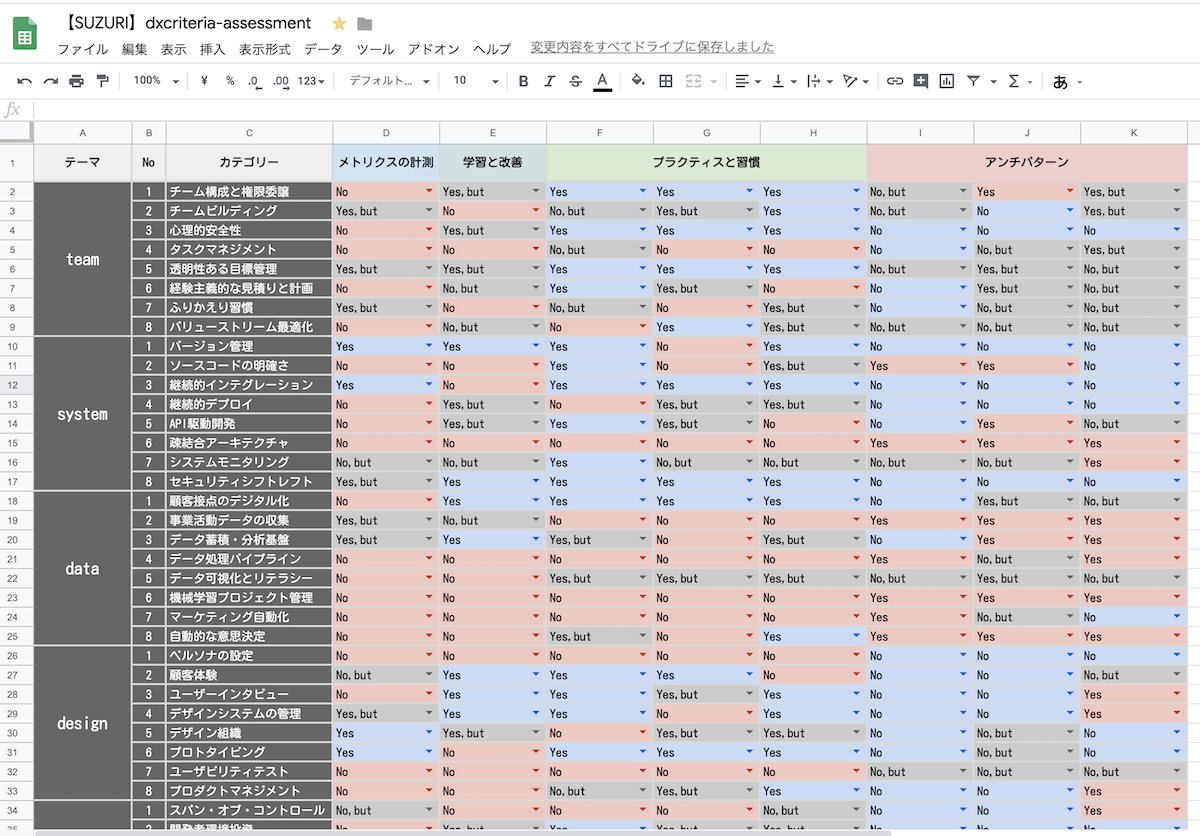1200x836 pixels.
Task: Click the formula bar input field
Action: click(600, 109)
